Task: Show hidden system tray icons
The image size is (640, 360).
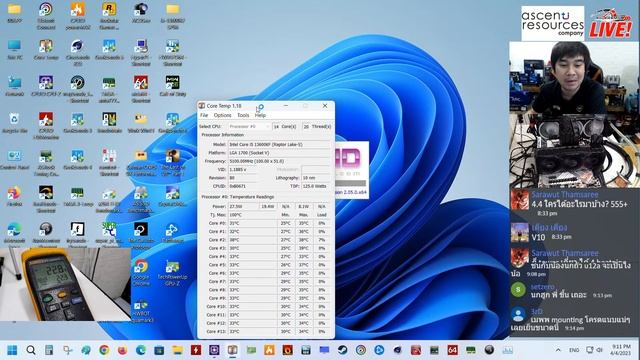Action: [x=558, y=350]
